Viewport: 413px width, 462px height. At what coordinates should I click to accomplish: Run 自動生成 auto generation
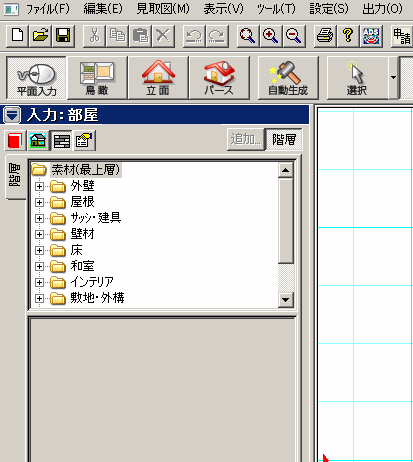coord(288,78)
